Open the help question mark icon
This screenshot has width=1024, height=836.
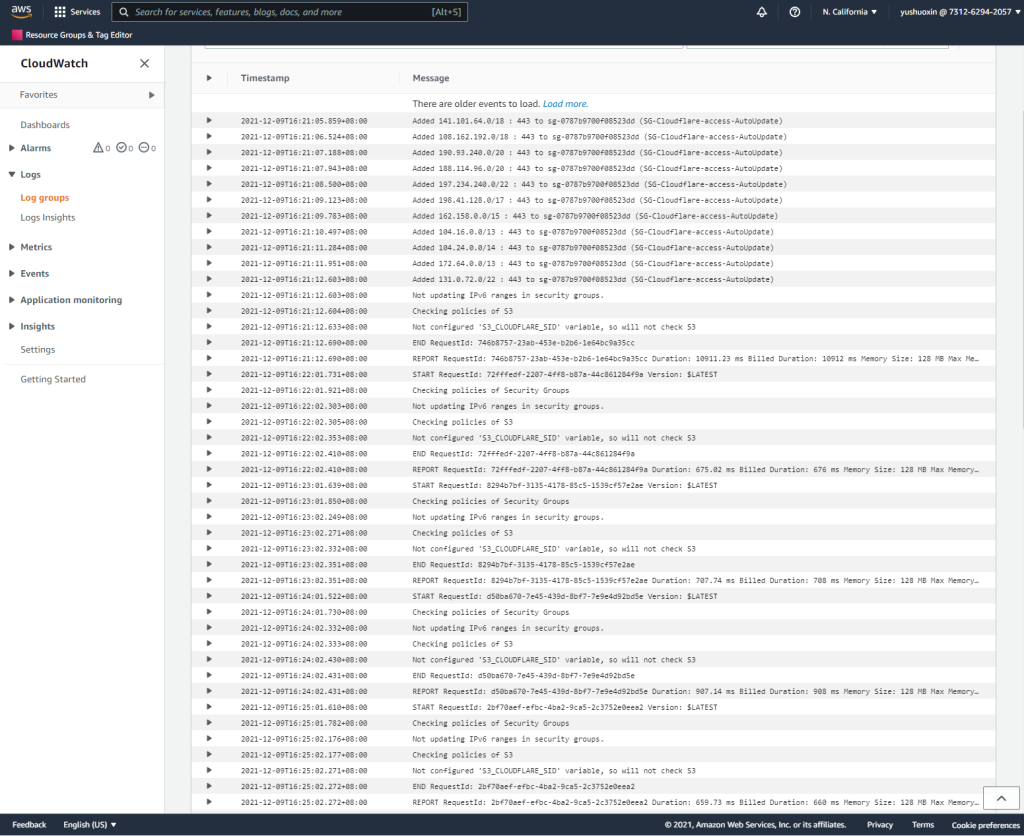point(794,12)
